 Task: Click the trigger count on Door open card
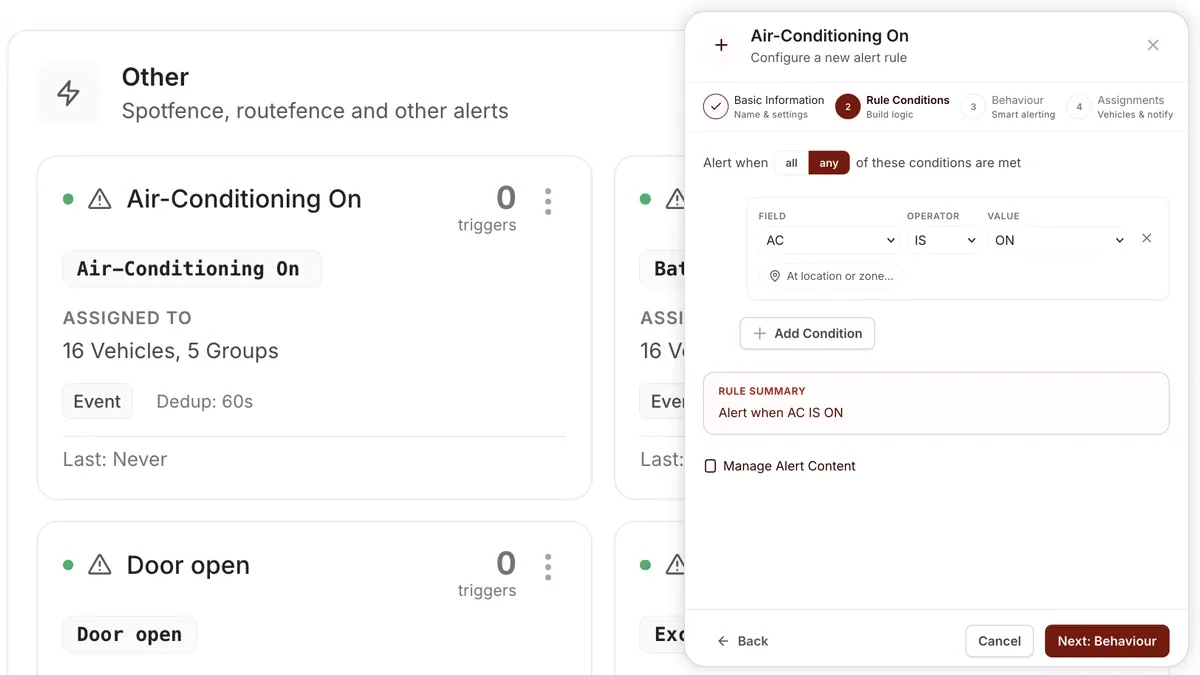coord(506,563)
